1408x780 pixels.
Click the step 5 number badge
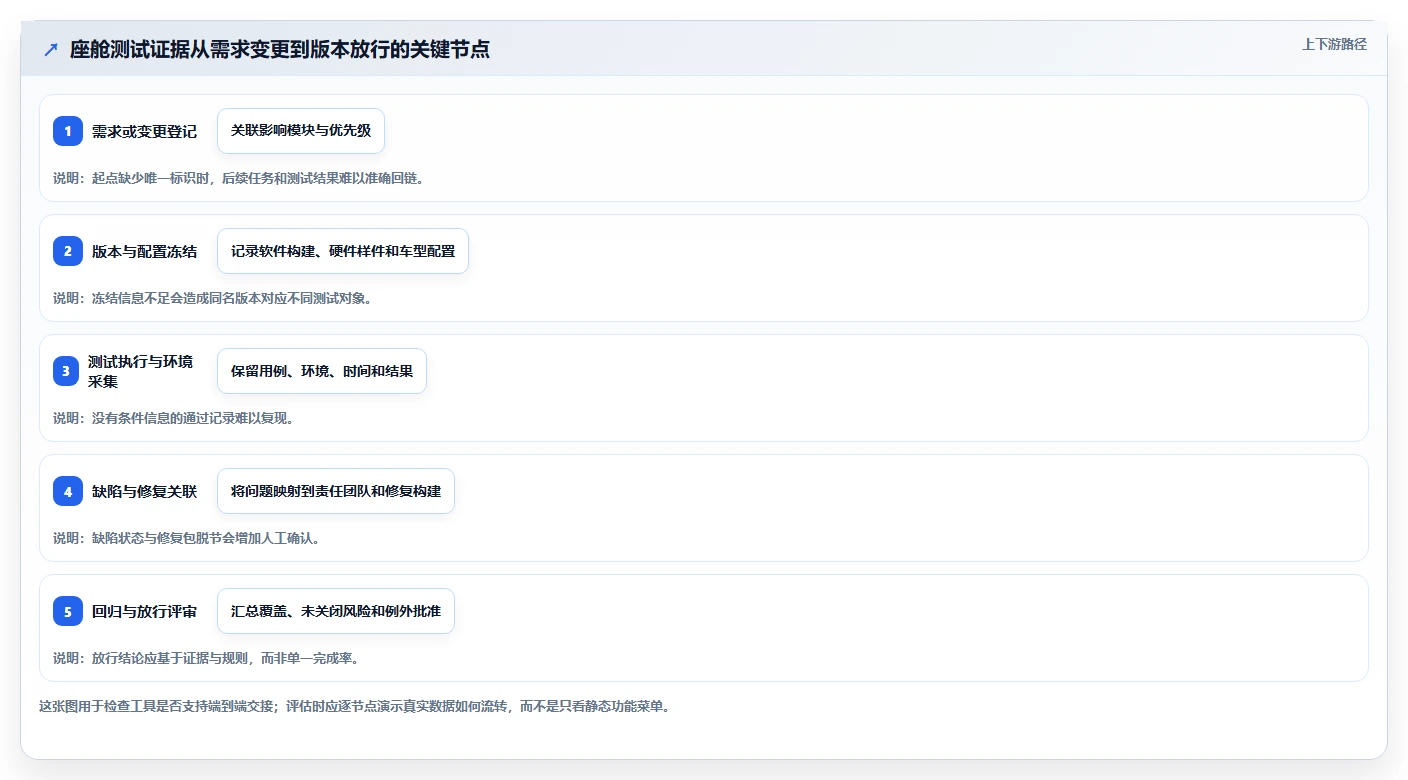[68, 611]
